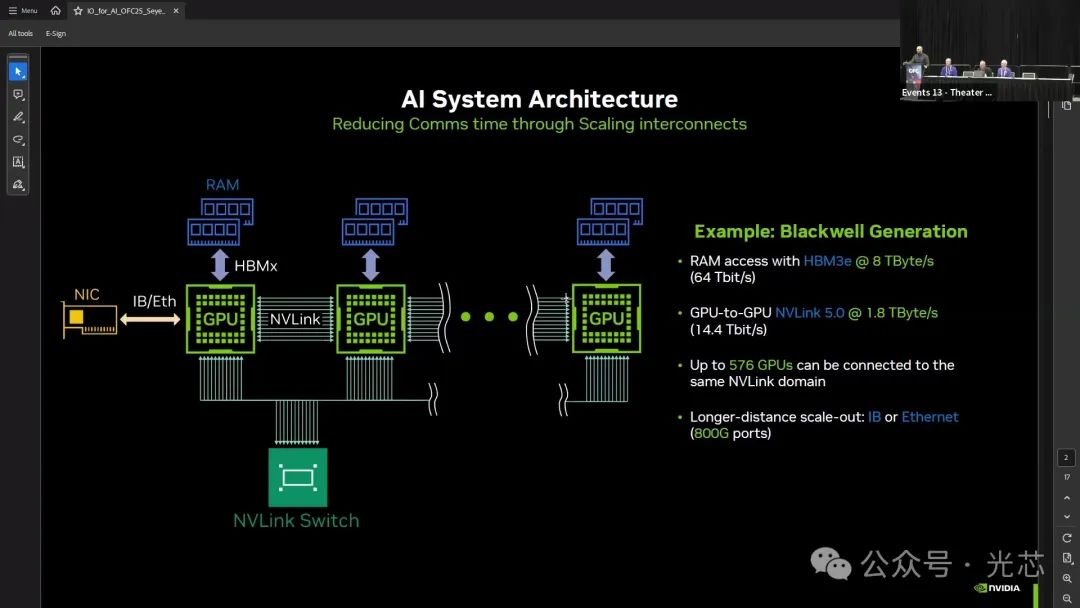Zoom out of the document

[x=1066, y=598]
